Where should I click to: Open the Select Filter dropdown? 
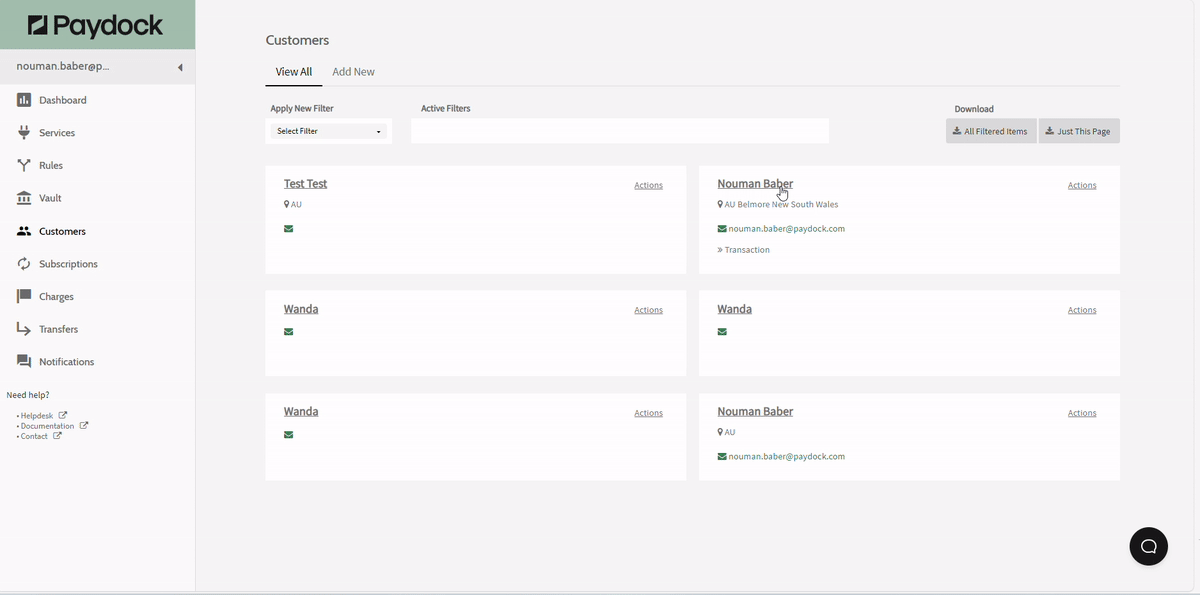pyautogui.click(x=329, y=131)
